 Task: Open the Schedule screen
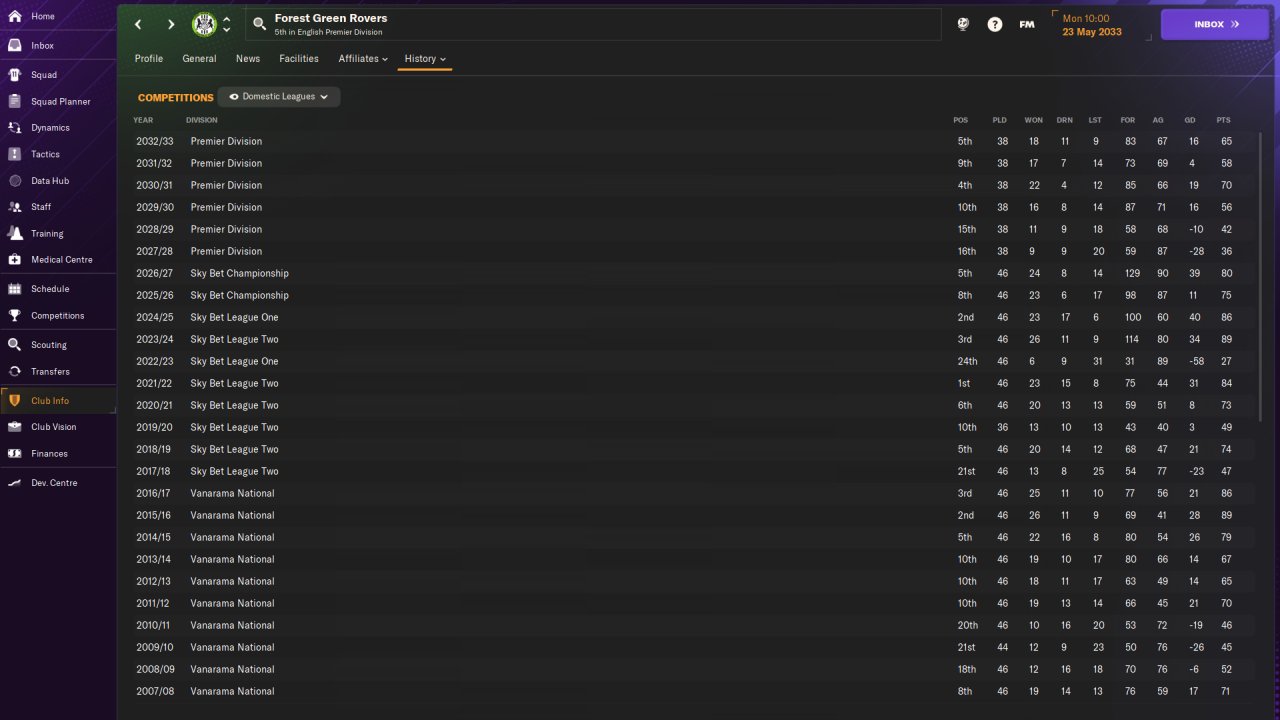pyautogui.click(x=58, y=289)
